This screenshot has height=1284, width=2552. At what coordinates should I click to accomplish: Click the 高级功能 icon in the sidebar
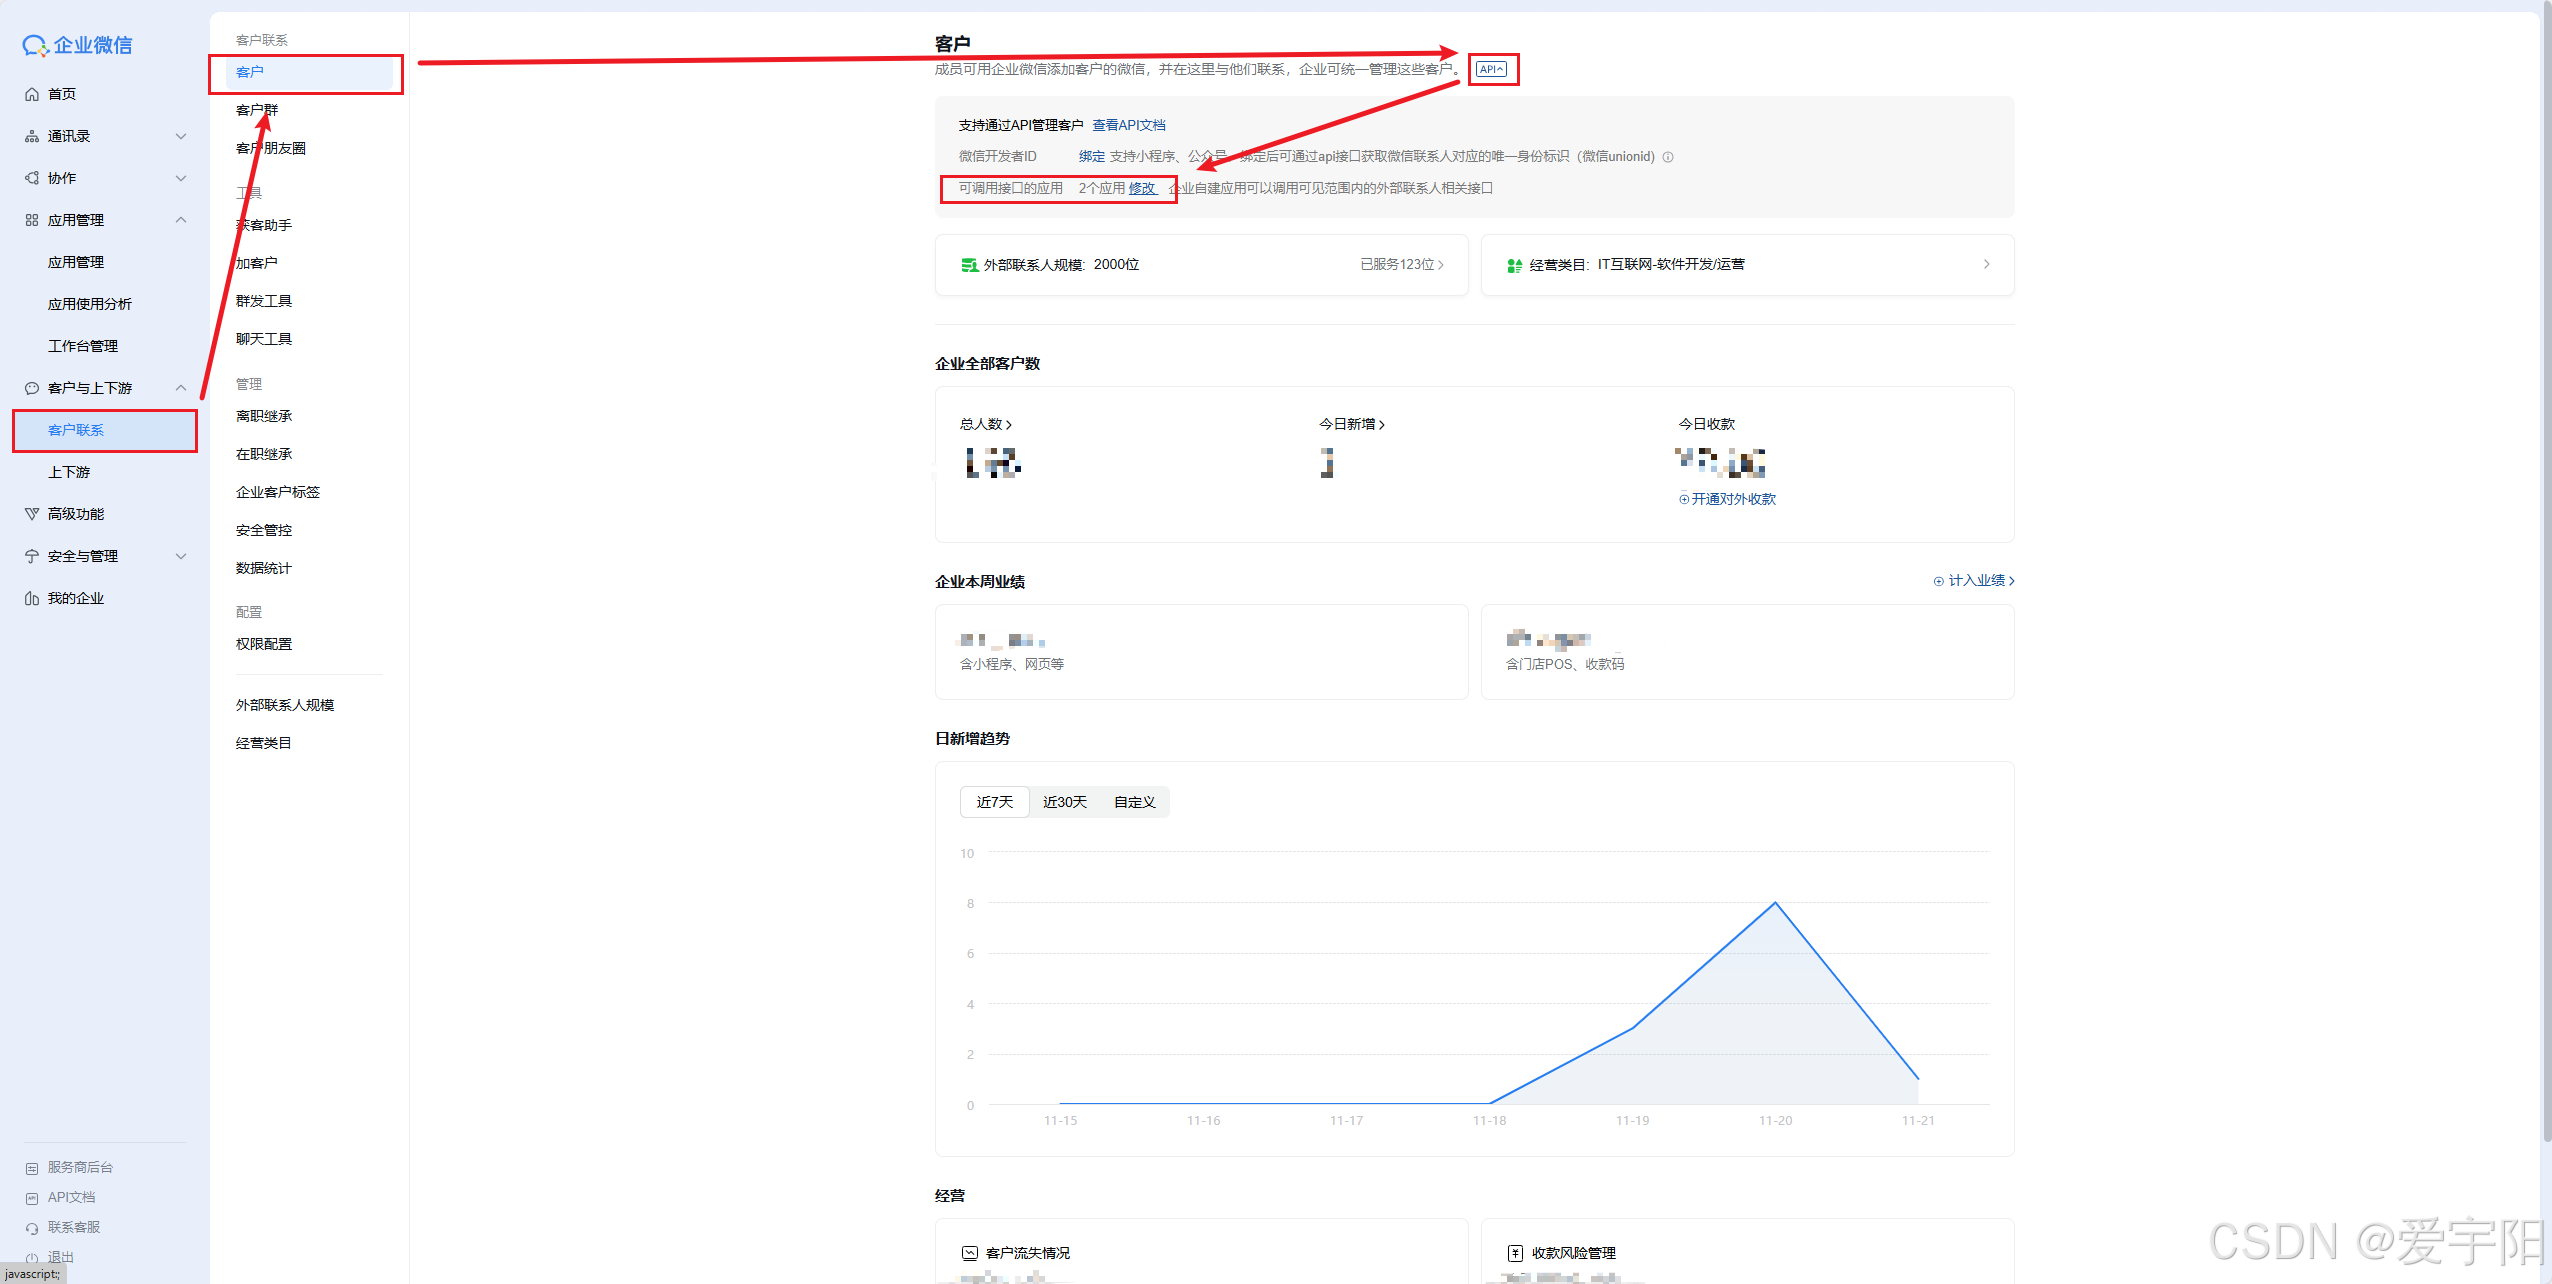click(x=32, y=514)
